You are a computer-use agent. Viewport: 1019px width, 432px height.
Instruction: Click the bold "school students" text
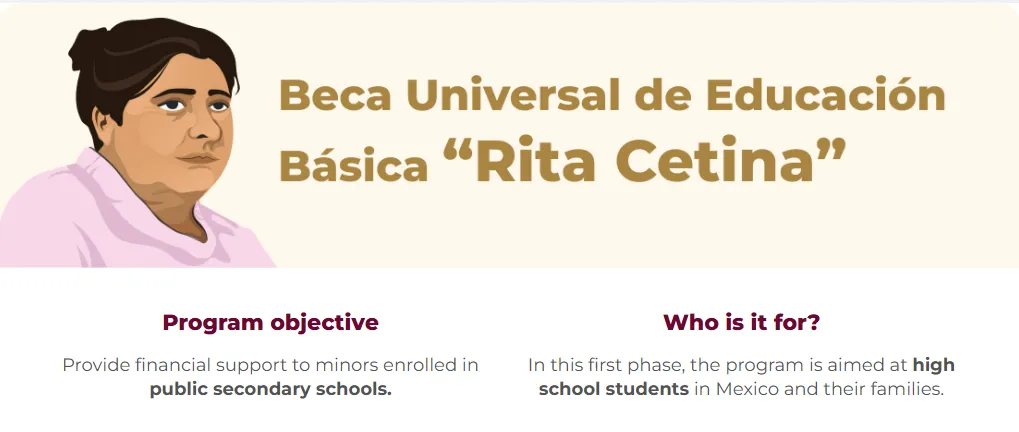click(x=613, y=389)
